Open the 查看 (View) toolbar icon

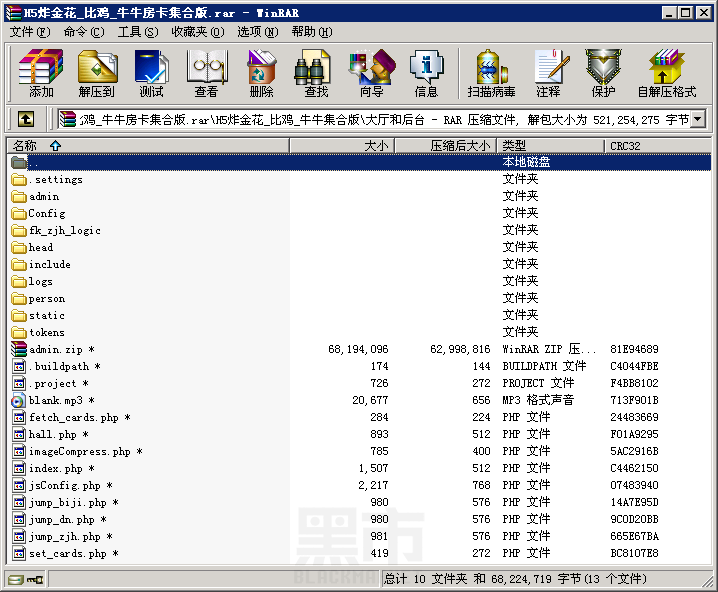[x=207, y=73]
